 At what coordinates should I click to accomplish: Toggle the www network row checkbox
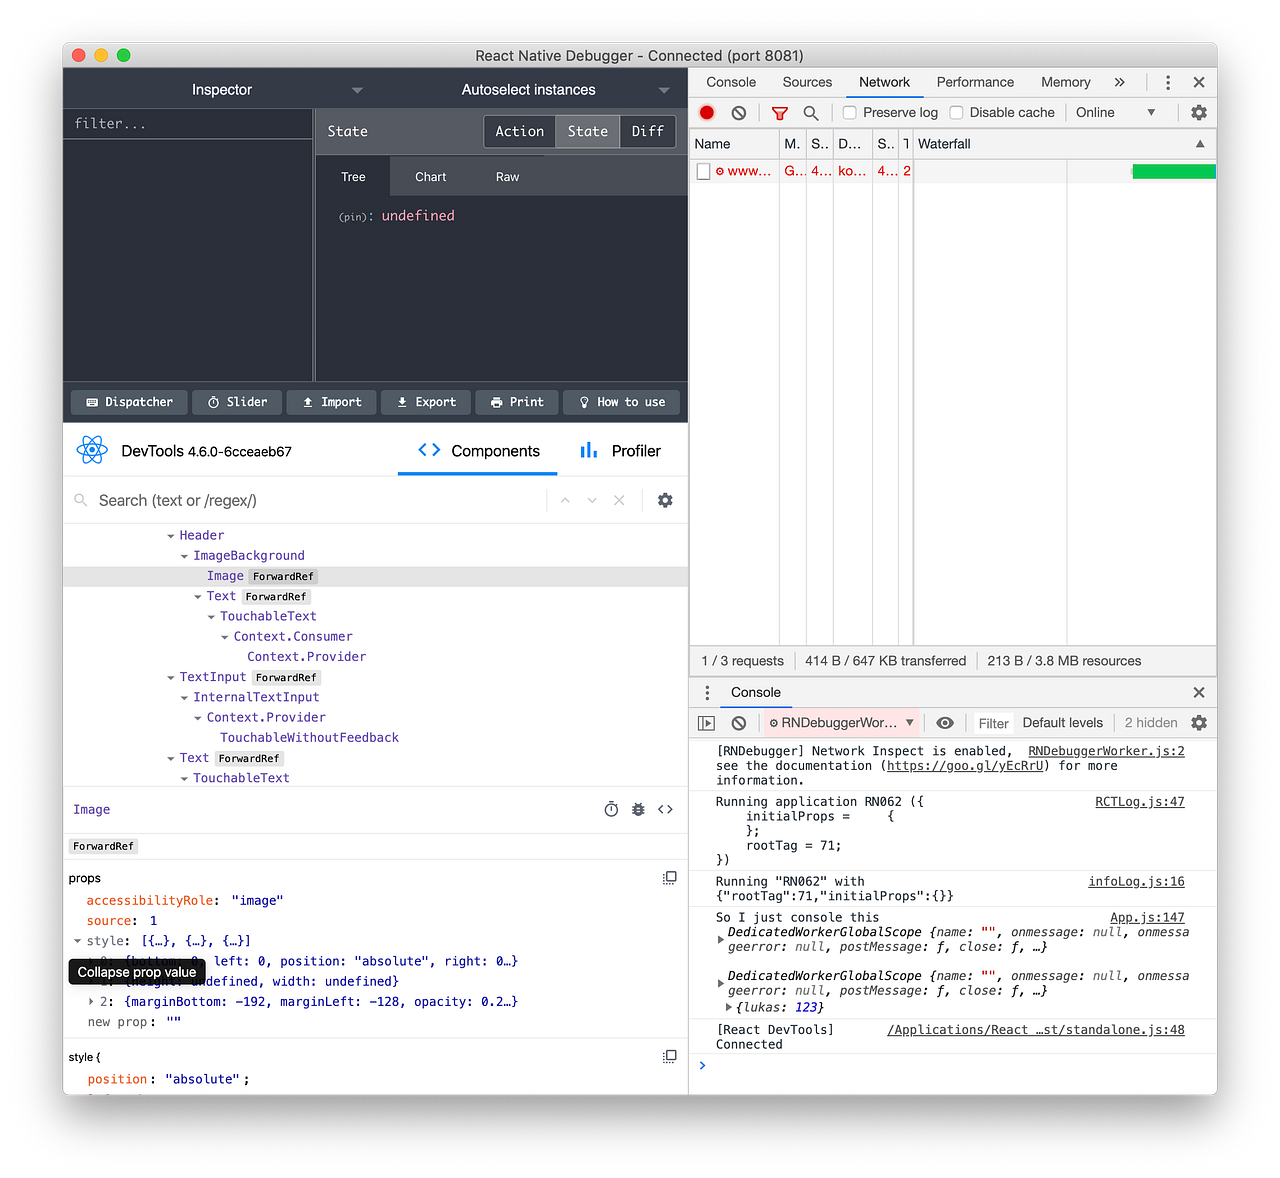[x=704, y=172]
